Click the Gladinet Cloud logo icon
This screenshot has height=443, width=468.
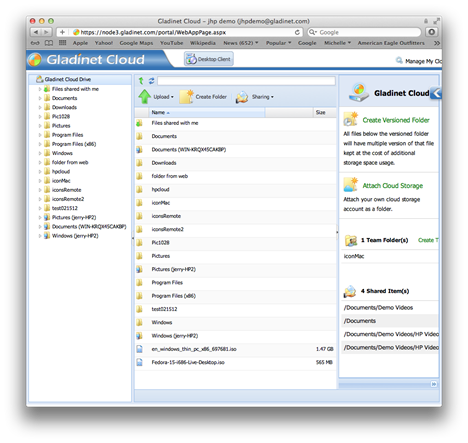[34, 60]
